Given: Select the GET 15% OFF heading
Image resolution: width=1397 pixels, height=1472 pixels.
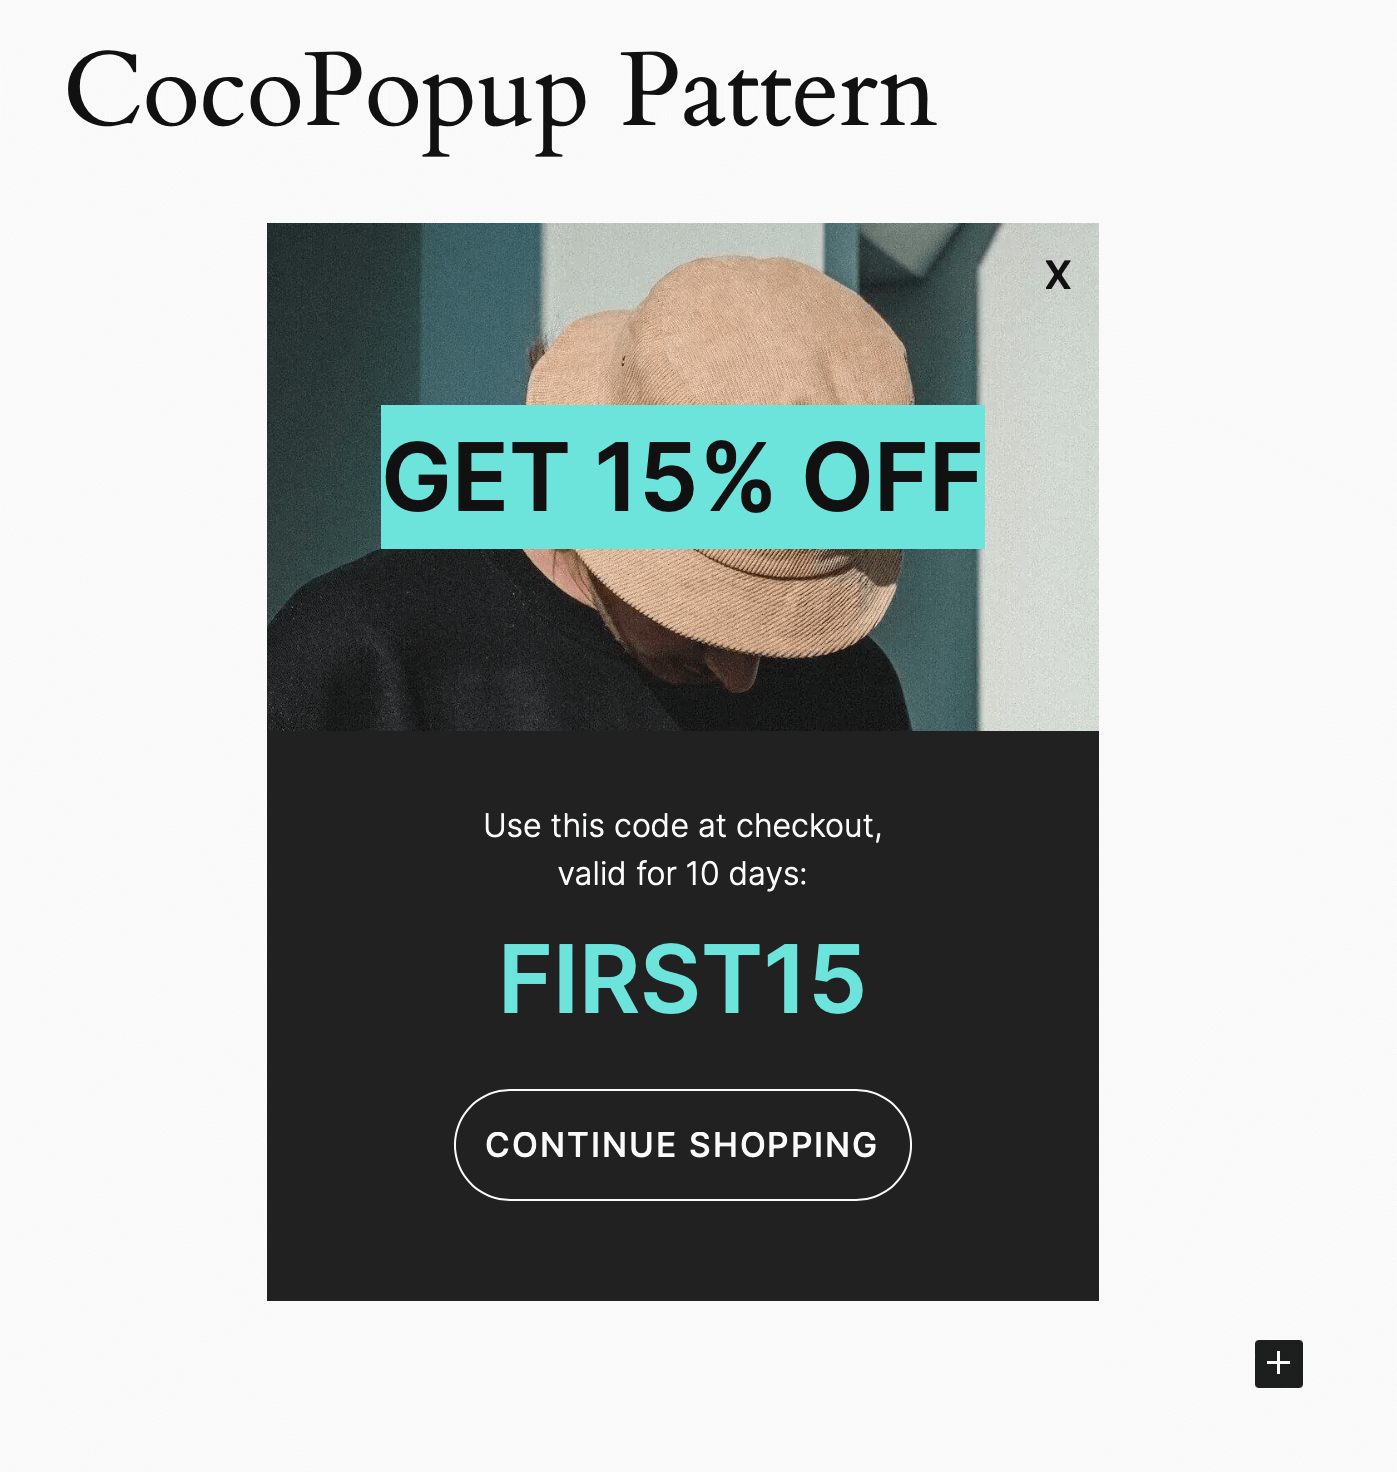Looking at the screenshot, I should pos(683,477).
